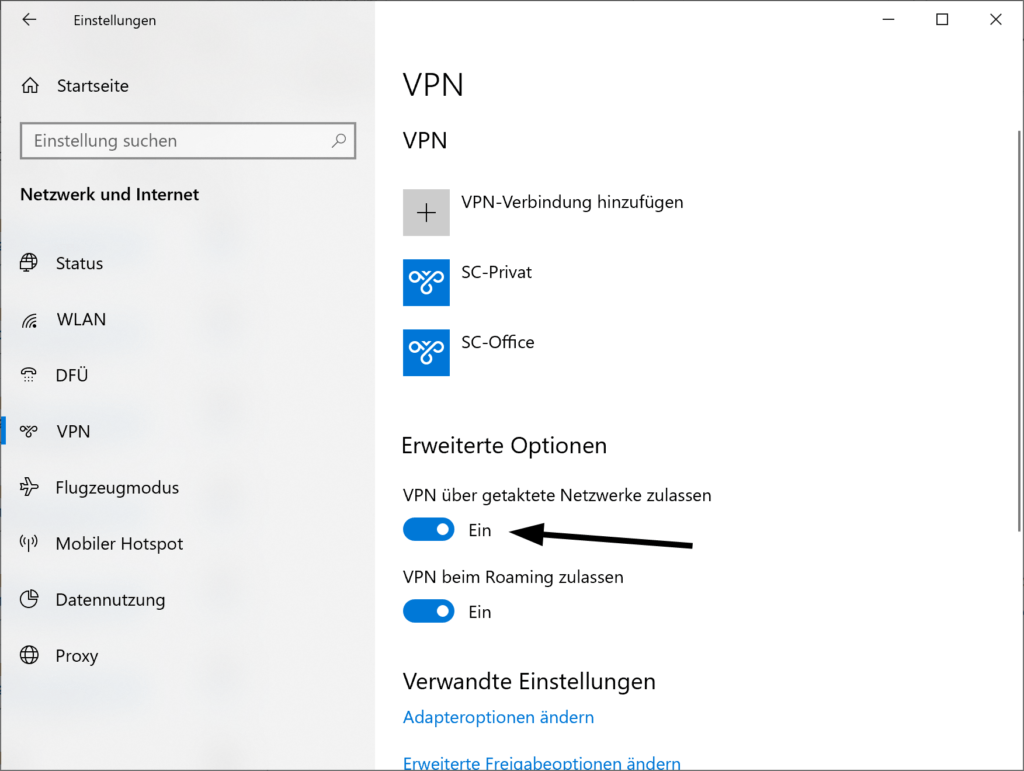Click the Mobiler Hotspot icon

pos(30,544)
